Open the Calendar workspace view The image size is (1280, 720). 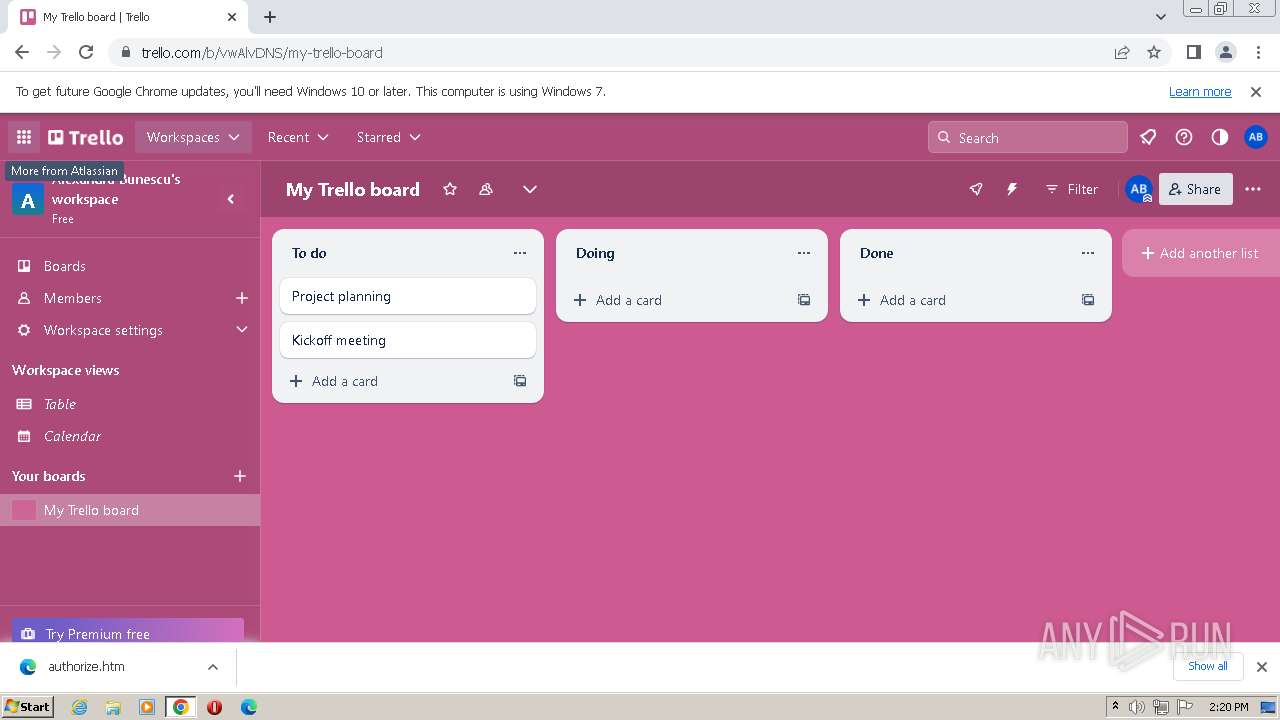tap(130, 436)
